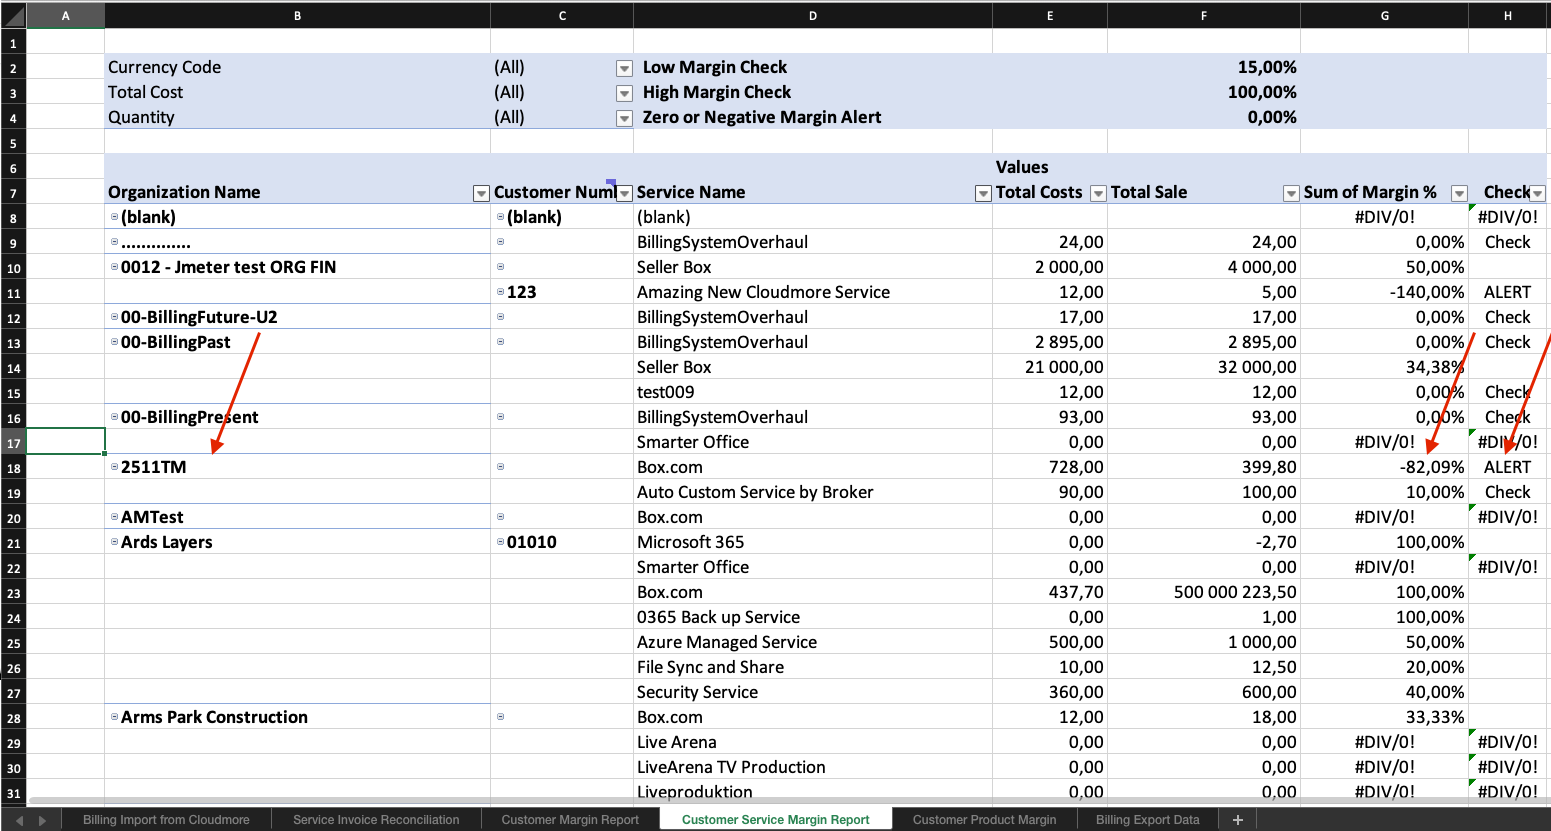Open the Sum of Margin % filter button
The height and width of the screenshot is (831, 1551).
pos(1459,194)
